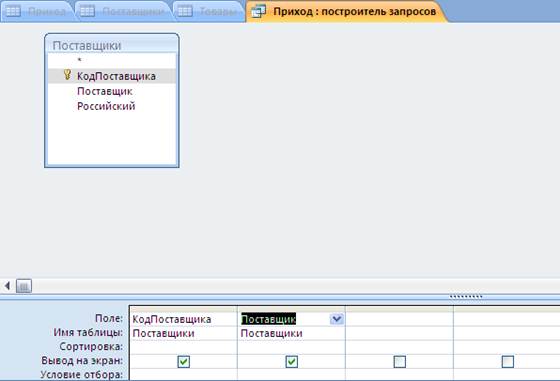Viewport: 560px width, 381px height.
Task: Click the Условие отбора: row label
Action: pos(81,375)
